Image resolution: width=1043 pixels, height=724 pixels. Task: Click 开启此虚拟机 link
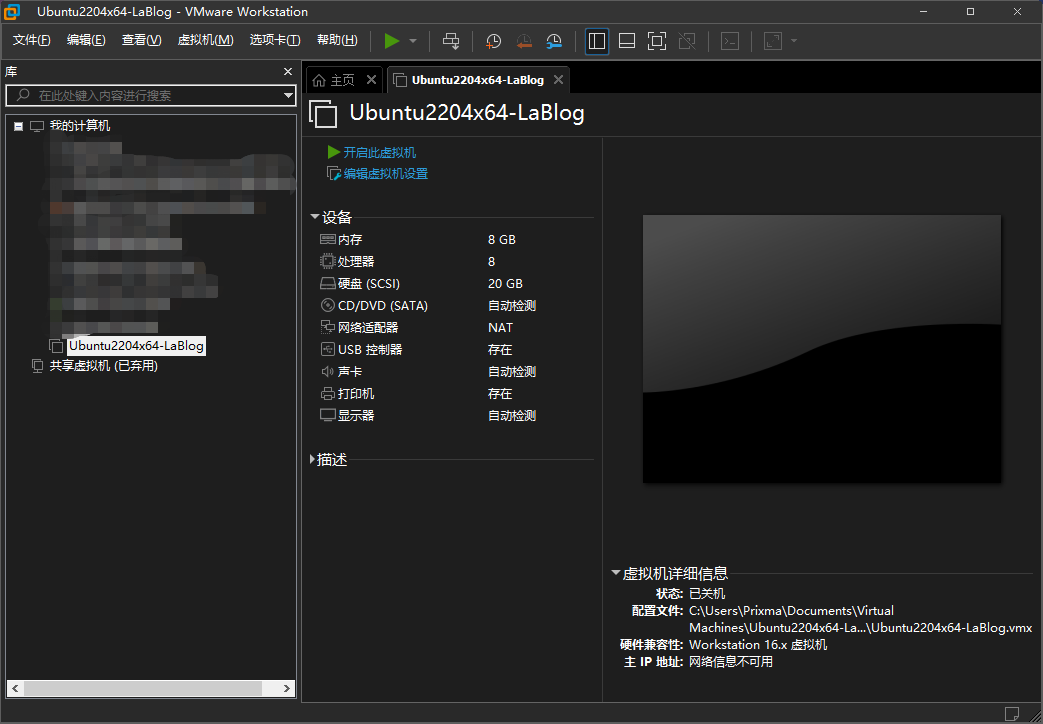[x=379, y=152]
